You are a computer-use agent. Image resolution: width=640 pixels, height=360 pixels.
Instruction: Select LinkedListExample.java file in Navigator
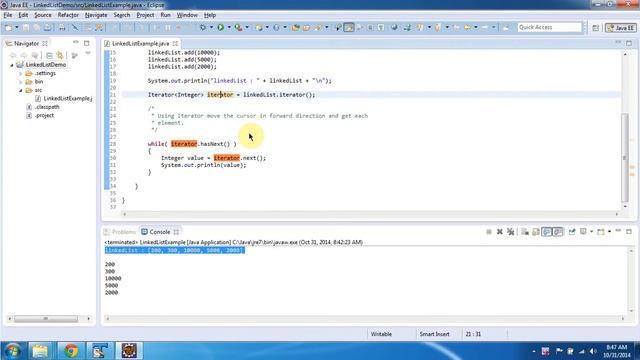64,98
